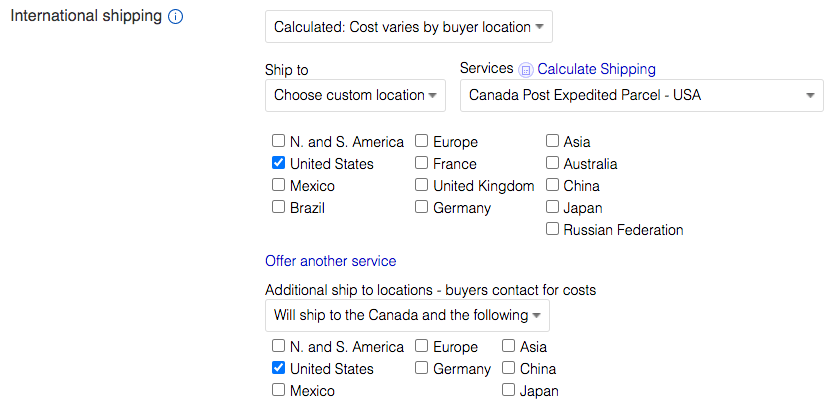Enable the Brazil checkbox

tap(278, 207)
